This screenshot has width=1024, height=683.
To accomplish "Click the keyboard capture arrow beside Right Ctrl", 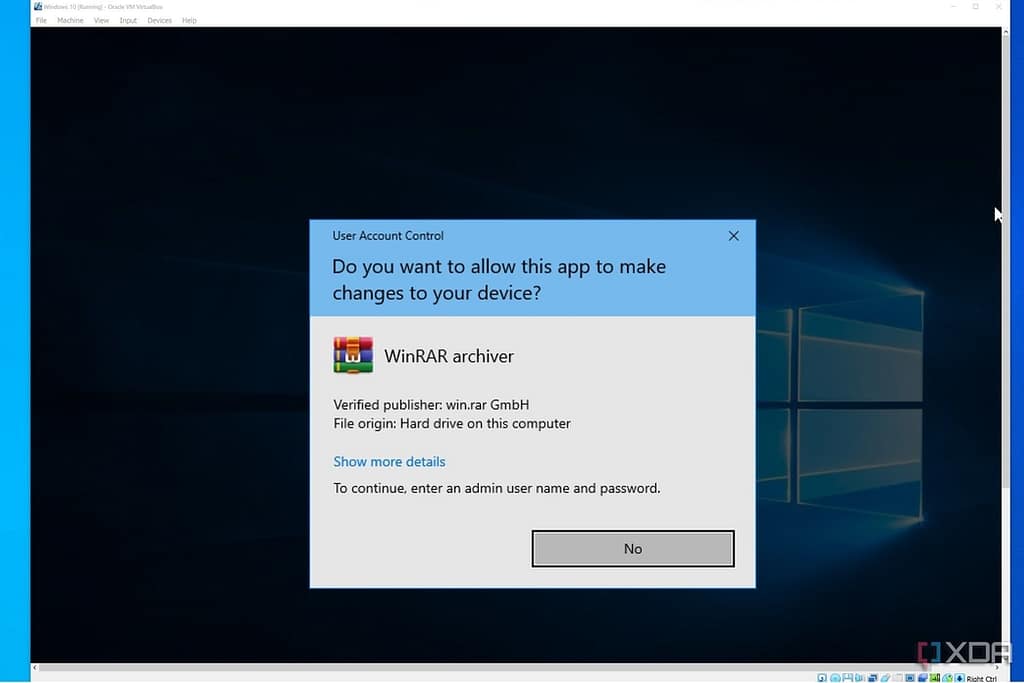I will click(959, 678).
